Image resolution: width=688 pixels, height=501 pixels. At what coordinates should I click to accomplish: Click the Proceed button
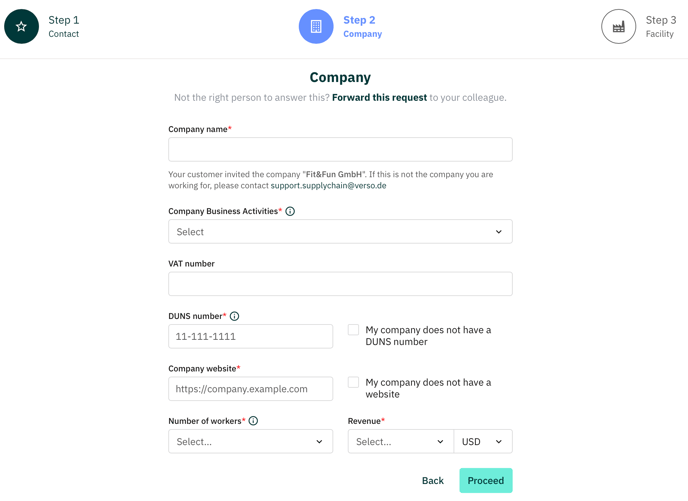click(x=486, y=480)
